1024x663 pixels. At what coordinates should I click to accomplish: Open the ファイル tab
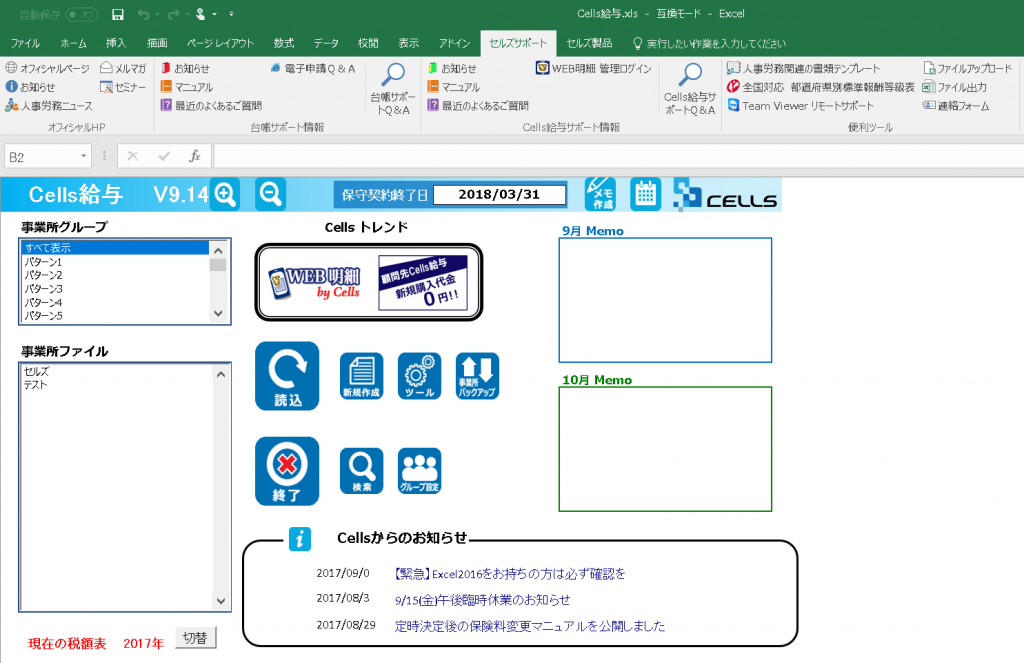click(25, 43)
